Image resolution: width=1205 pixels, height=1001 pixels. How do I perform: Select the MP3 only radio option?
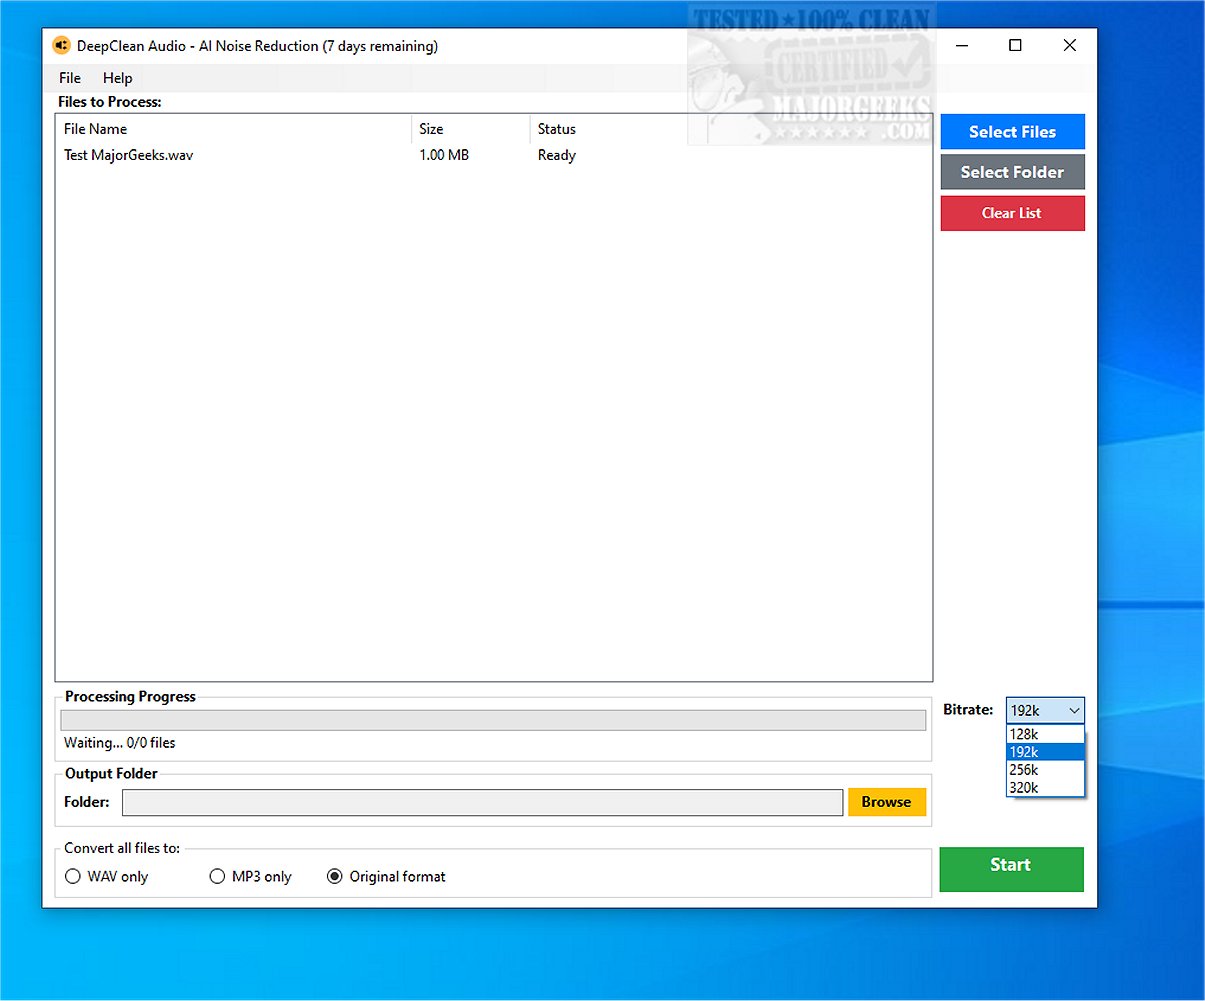click(251, 877)
